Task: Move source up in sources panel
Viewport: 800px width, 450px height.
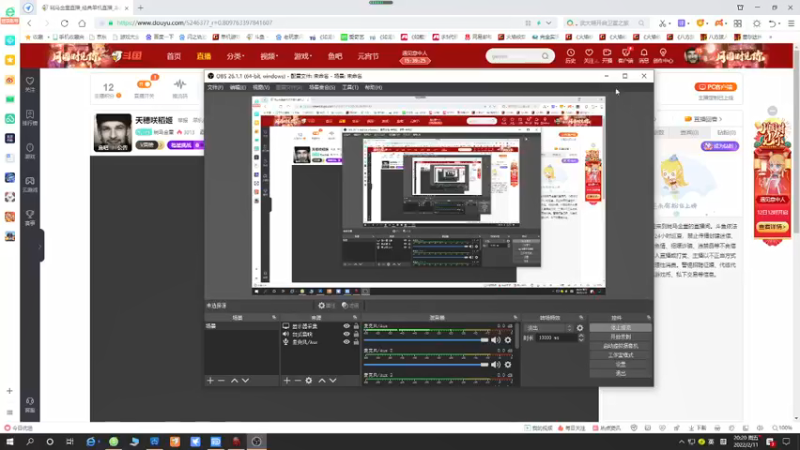Action: pos(322,381)
